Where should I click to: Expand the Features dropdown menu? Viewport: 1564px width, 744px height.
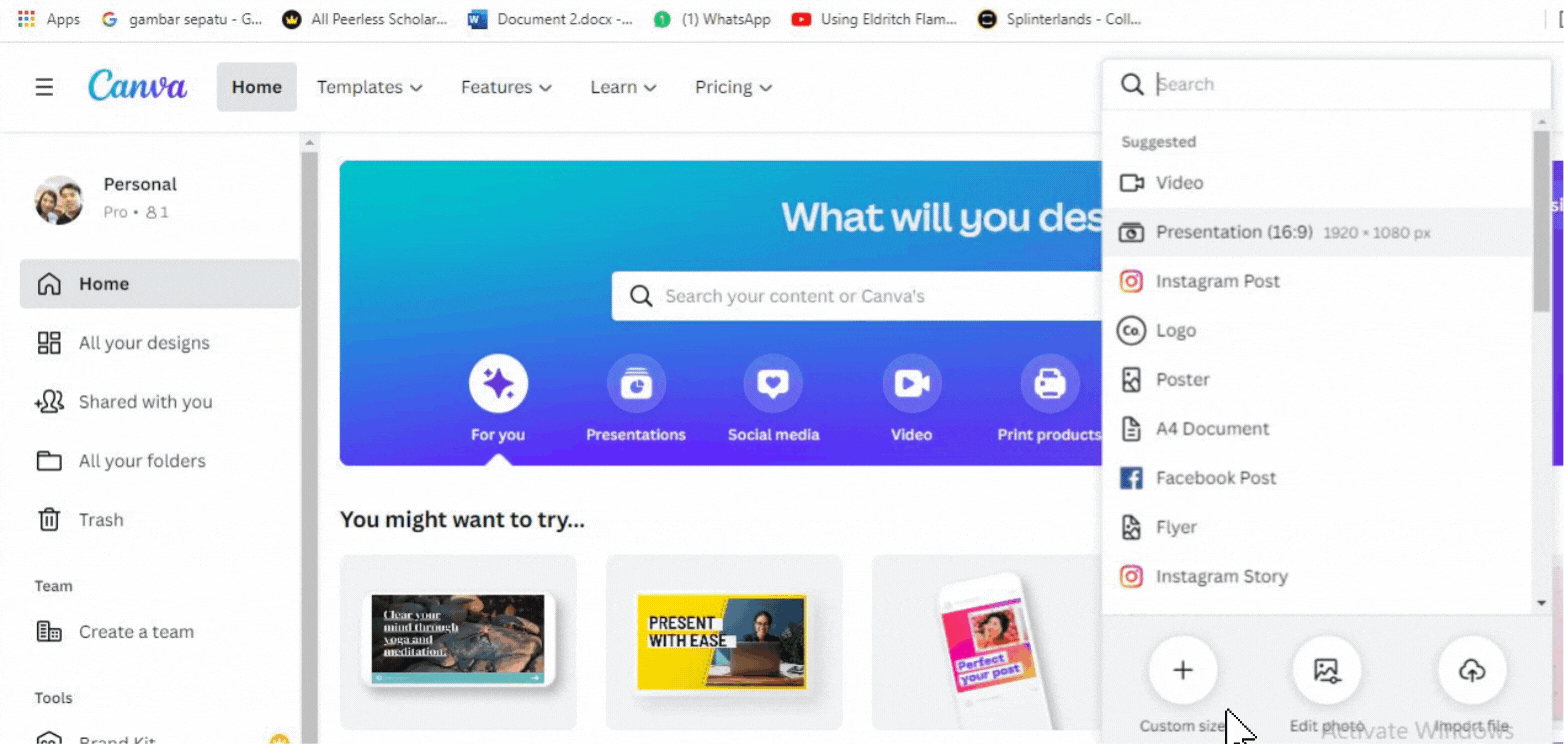point(506,87)
